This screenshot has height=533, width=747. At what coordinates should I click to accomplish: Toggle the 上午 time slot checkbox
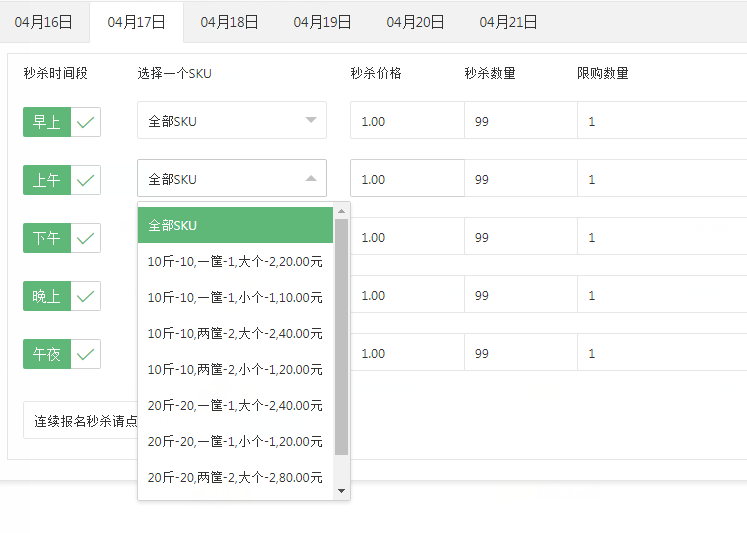(62, 180)
